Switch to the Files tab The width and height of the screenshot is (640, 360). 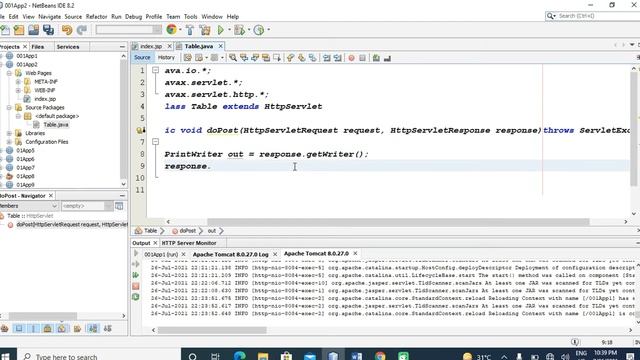coord(38,47)
